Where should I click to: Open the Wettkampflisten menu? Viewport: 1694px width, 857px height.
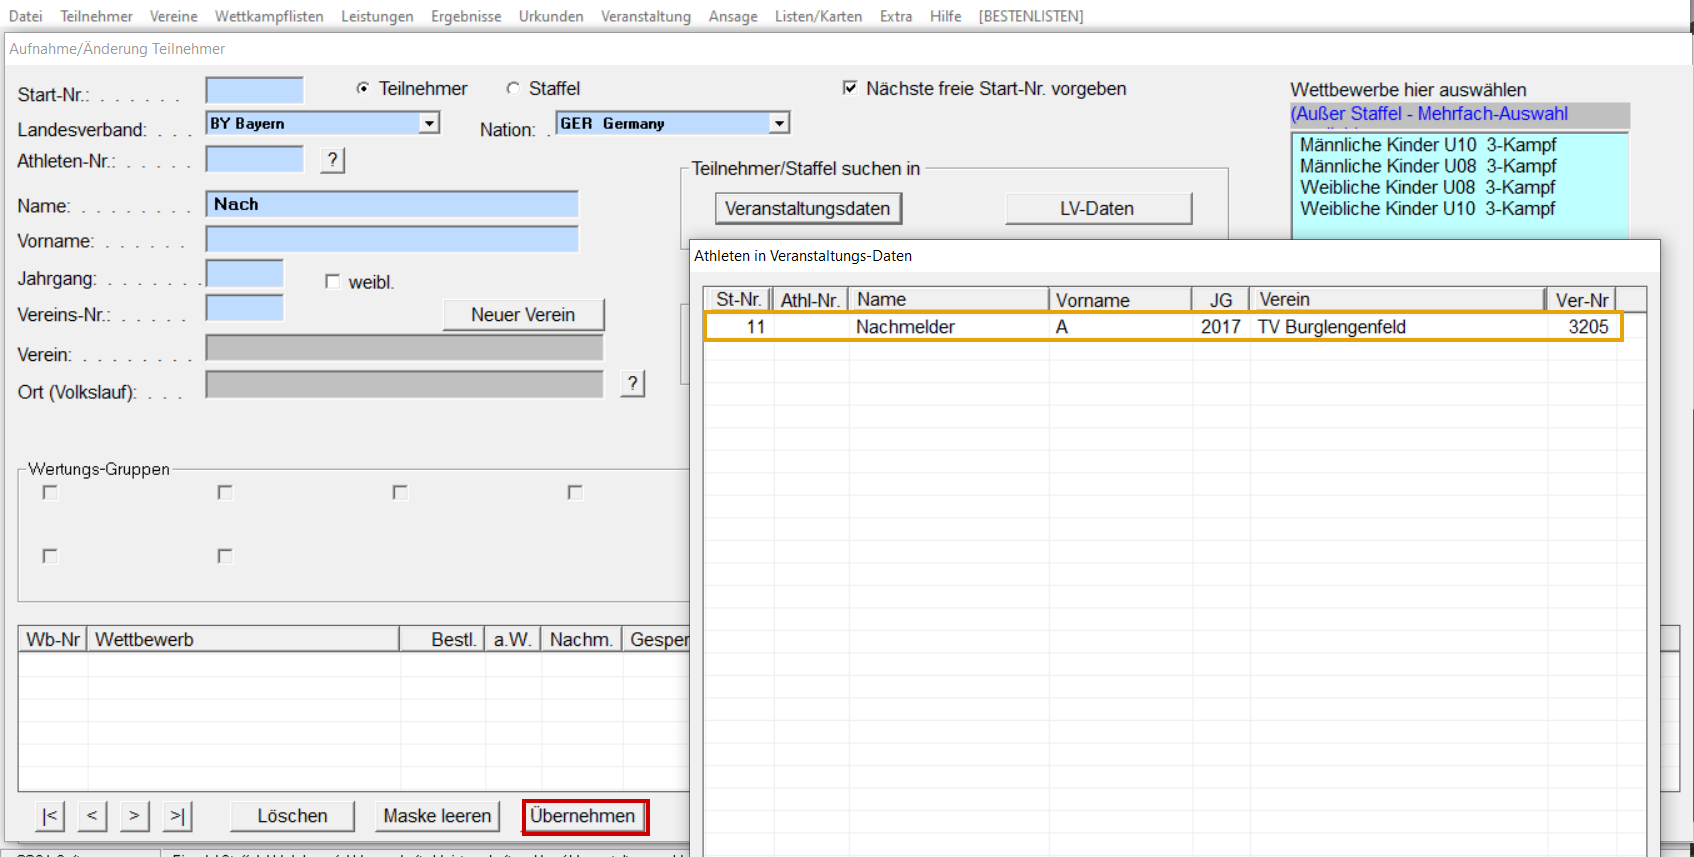269,16
